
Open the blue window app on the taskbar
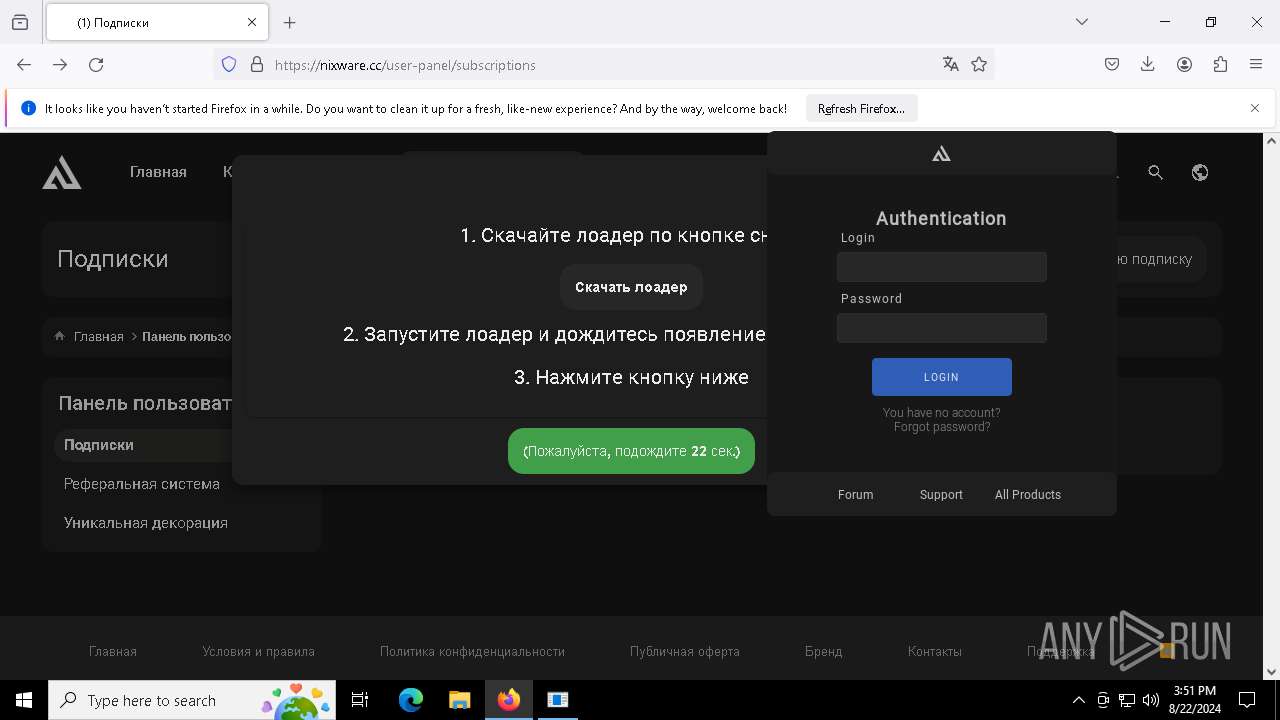[557, 700]
